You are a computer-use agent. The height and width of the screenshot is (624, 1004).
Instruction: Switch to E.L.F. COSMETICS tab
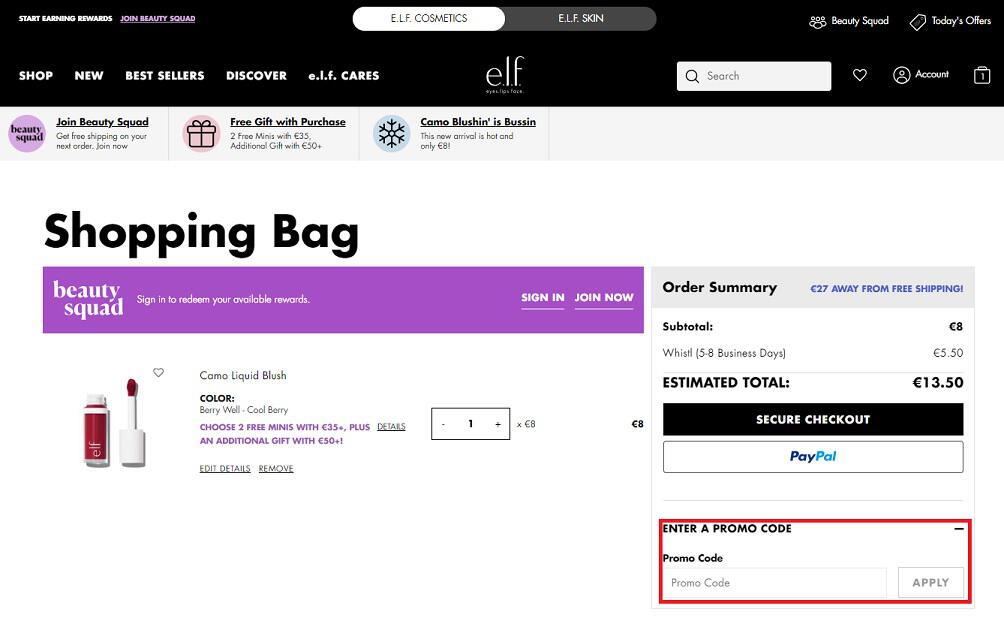tap(428, 19)
